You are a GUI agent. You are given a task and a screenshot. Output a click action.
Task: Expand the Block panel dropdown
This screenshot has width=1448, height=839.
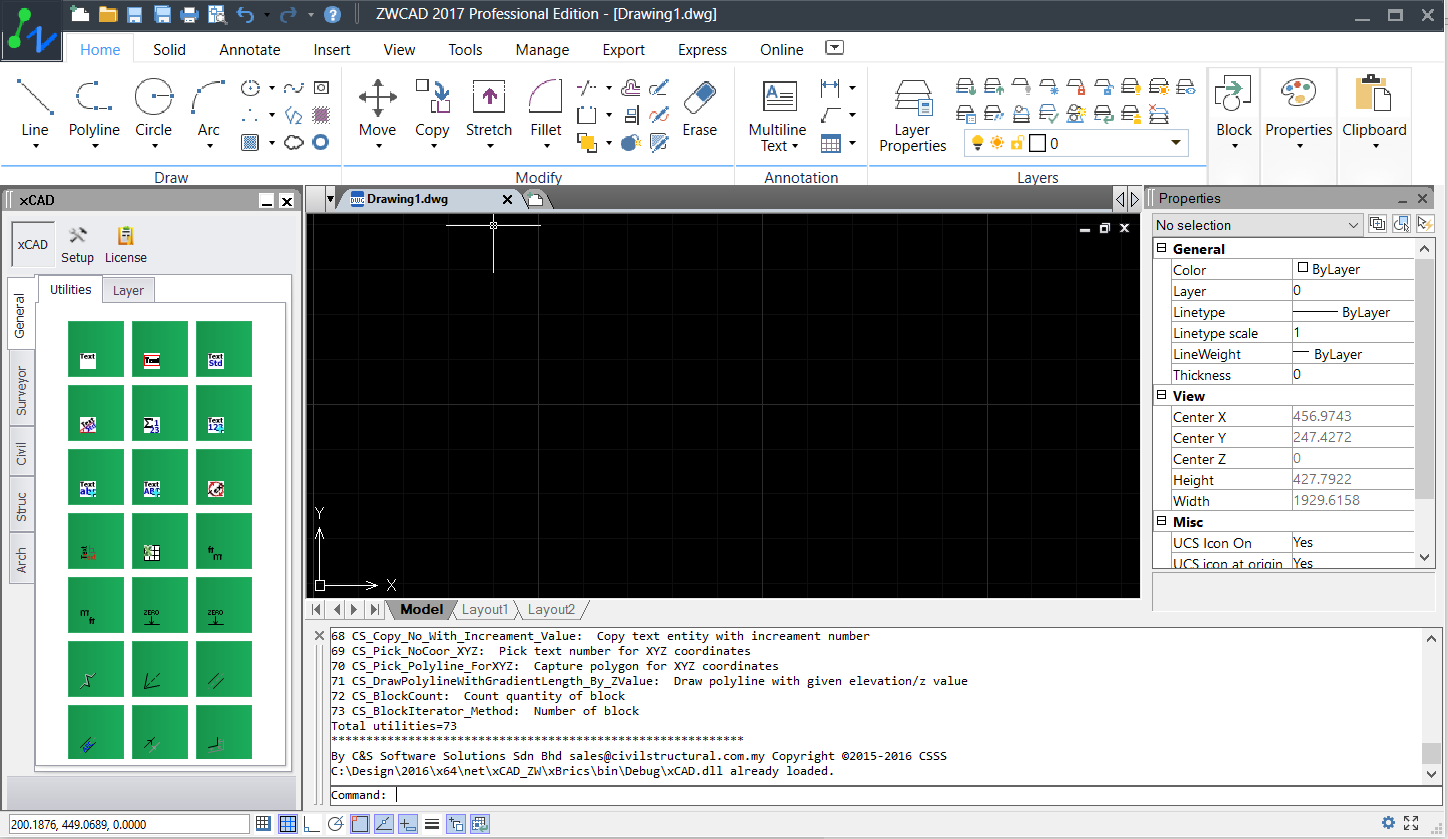click(x=1234, y=147)
